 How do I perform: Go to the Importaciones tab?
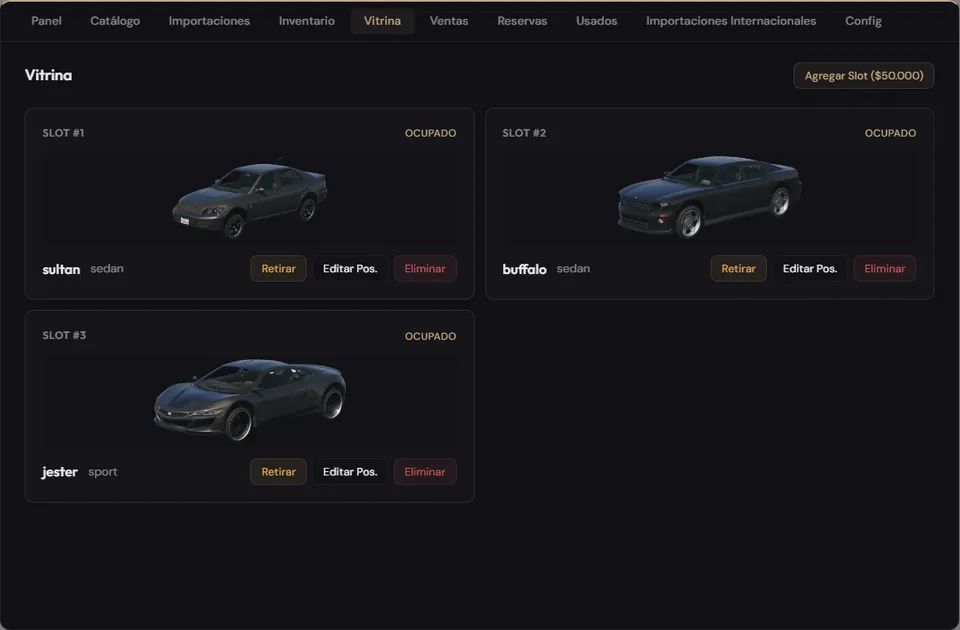[x=209, y=21]
